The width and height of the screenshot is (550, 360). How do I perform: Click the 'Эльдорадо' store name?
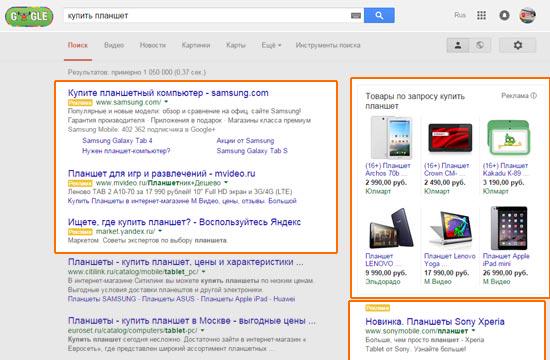[x=383, y=281]
